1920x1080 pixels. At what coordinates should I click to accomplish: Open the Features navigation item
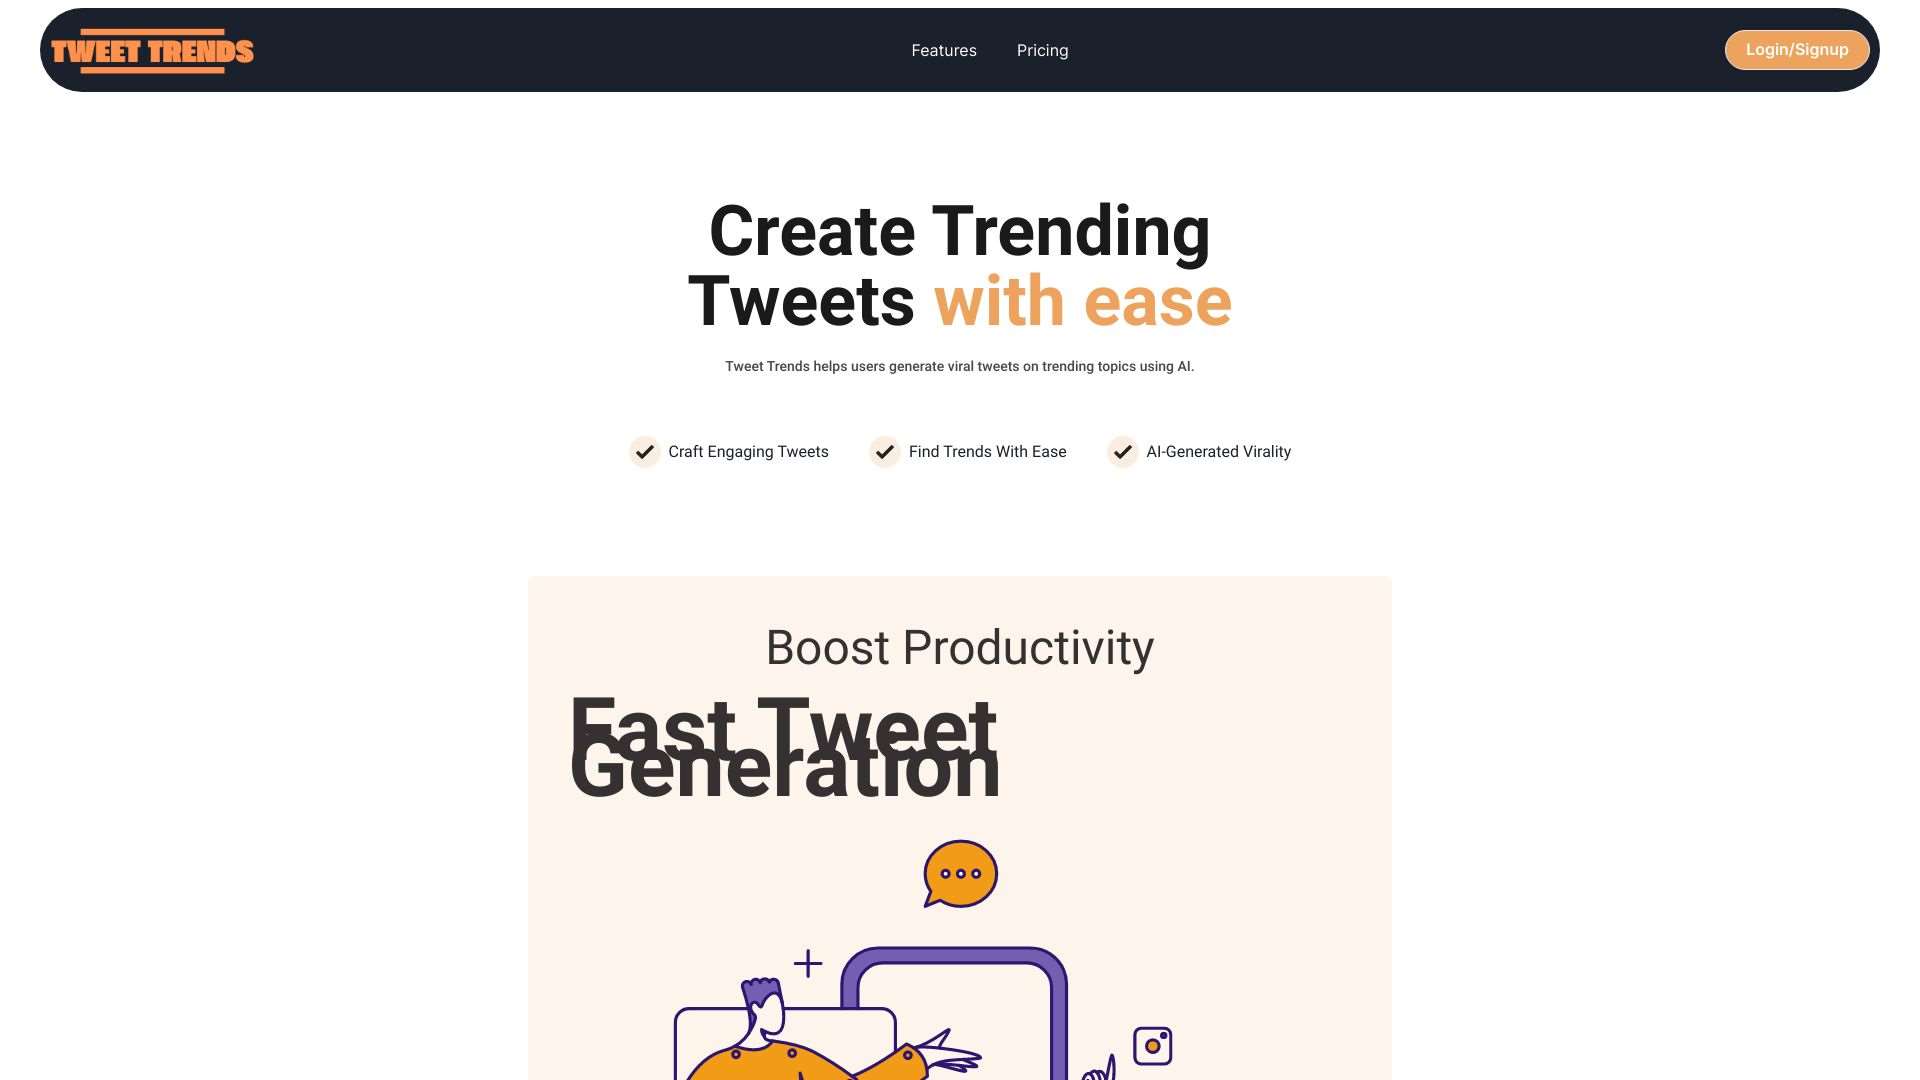[943, 50]
